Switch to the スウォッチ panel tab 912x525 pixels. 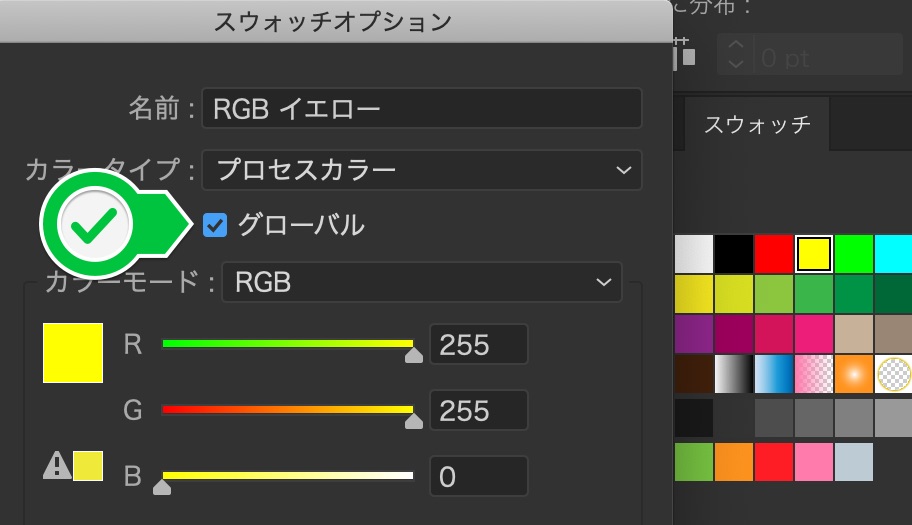(x=757, y=124)
